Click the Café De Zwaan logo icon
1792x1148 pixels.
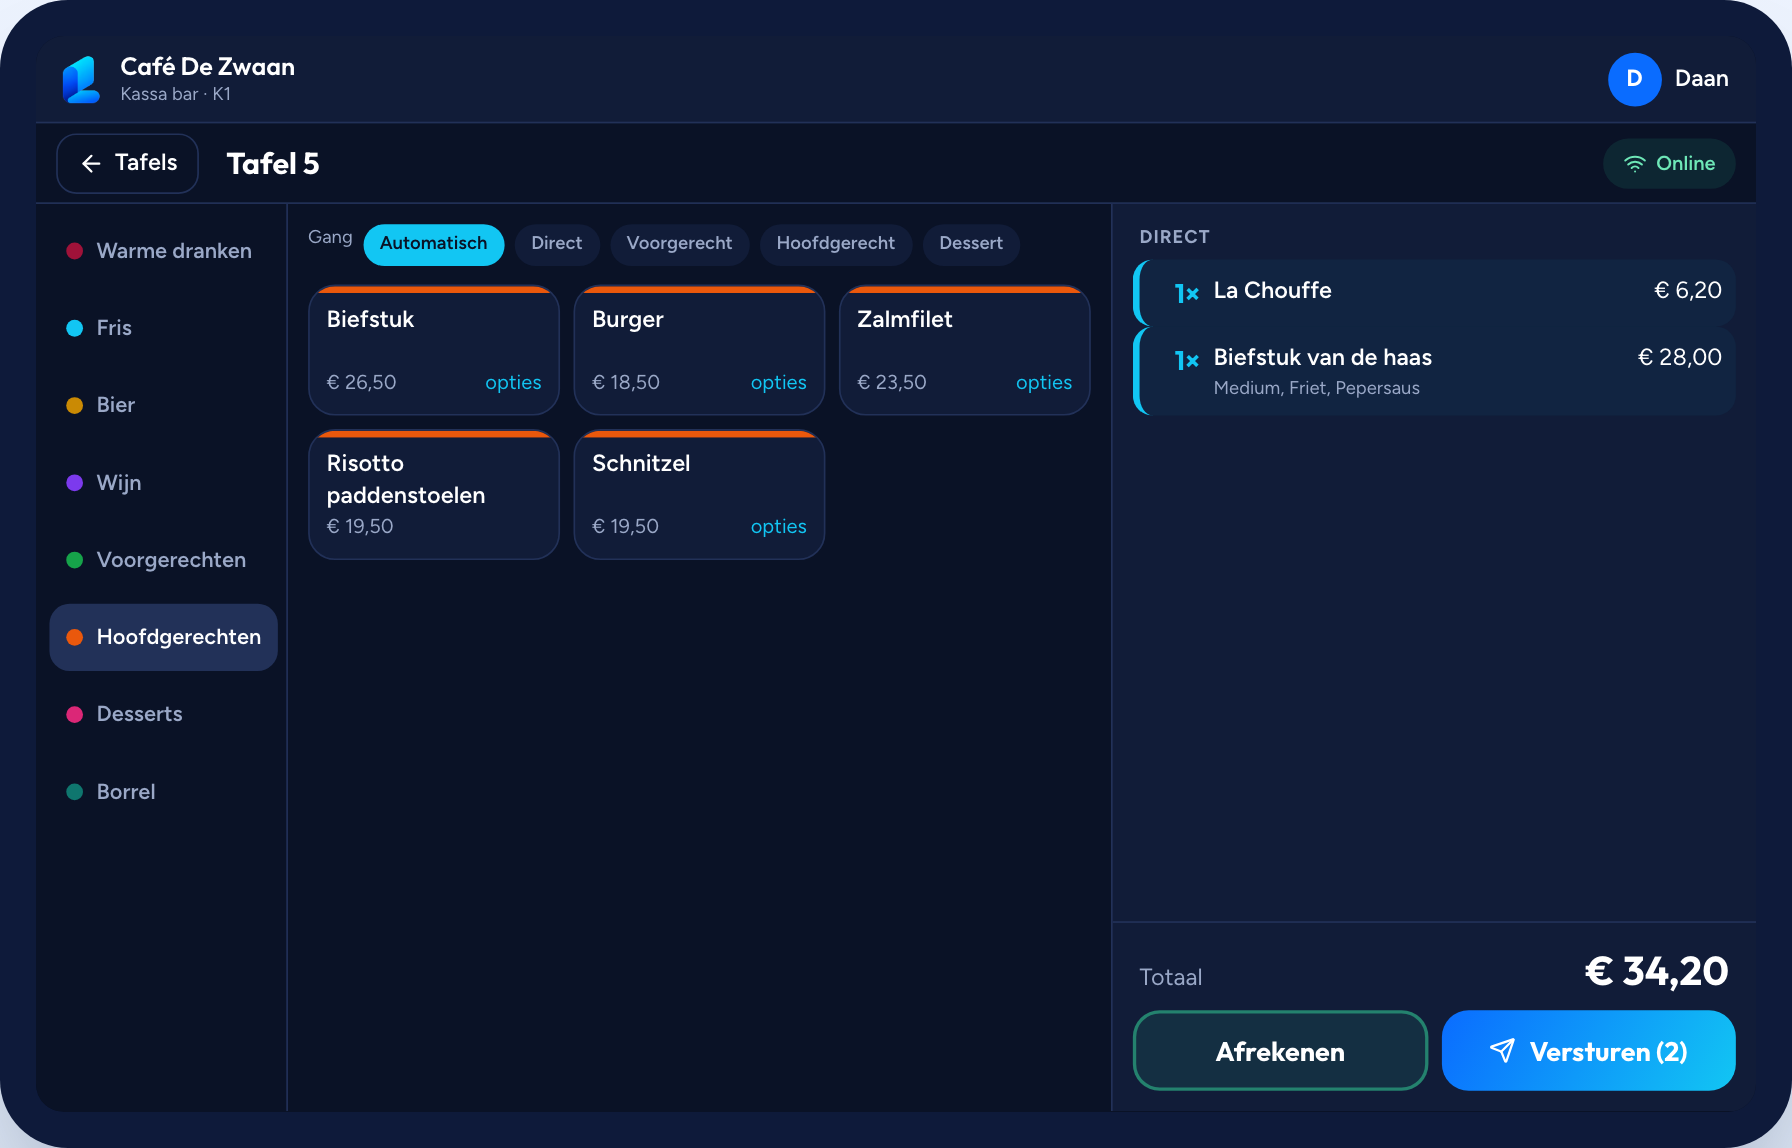(x=81, y=79)
